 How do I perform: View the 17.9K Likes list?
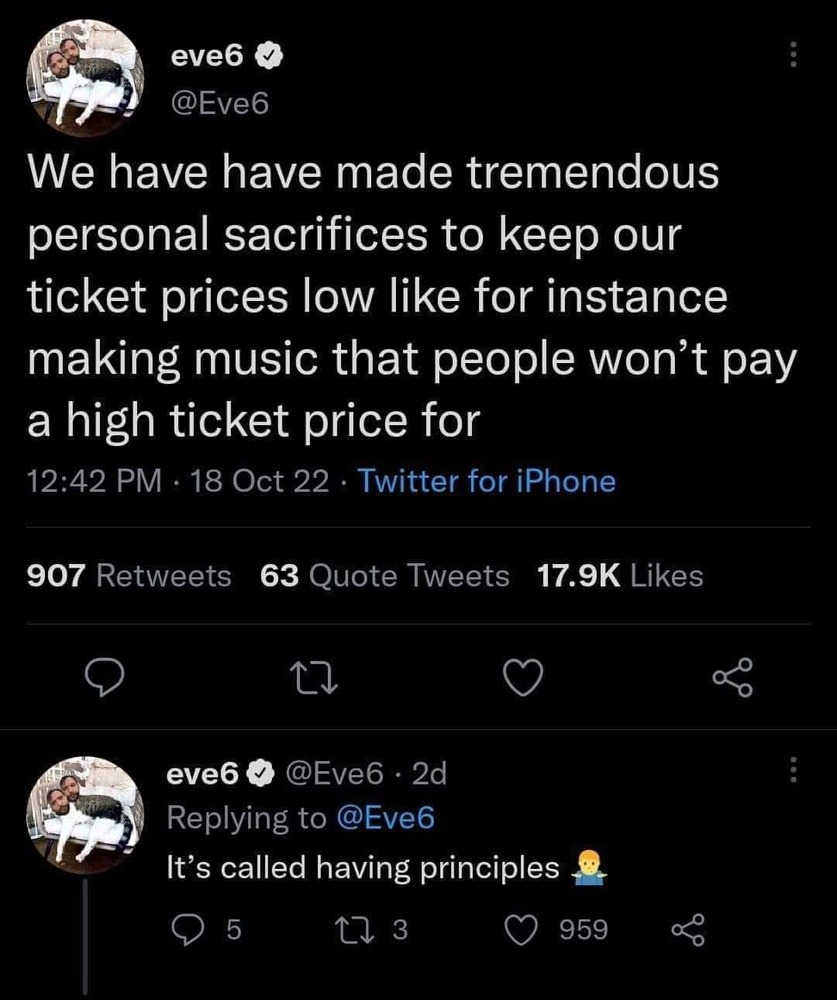pyautogui.click(x=620, y=576)
